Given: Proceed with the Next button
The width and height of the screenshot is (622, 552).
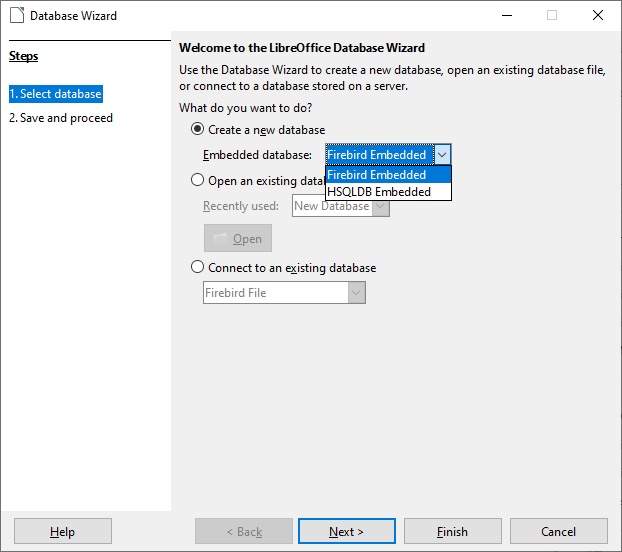Looking at the screenshot, I should click(347, 531).
